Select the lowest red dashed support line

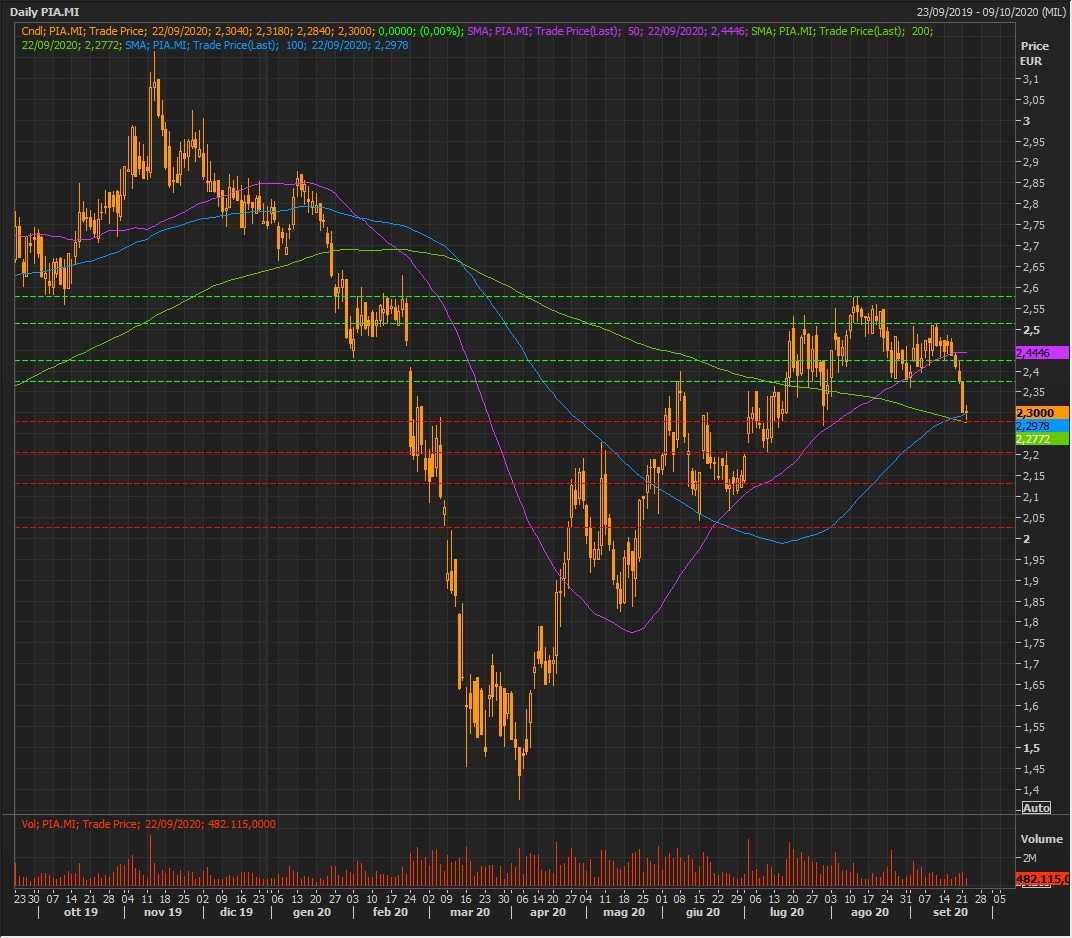500,527
